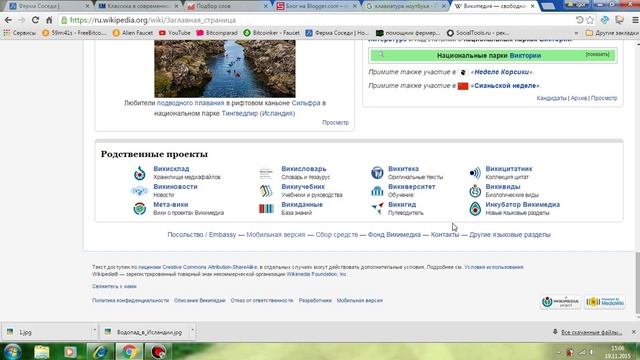
Task: Switch to Chrome in the taskbar
Action: click(x=129, y=352)
